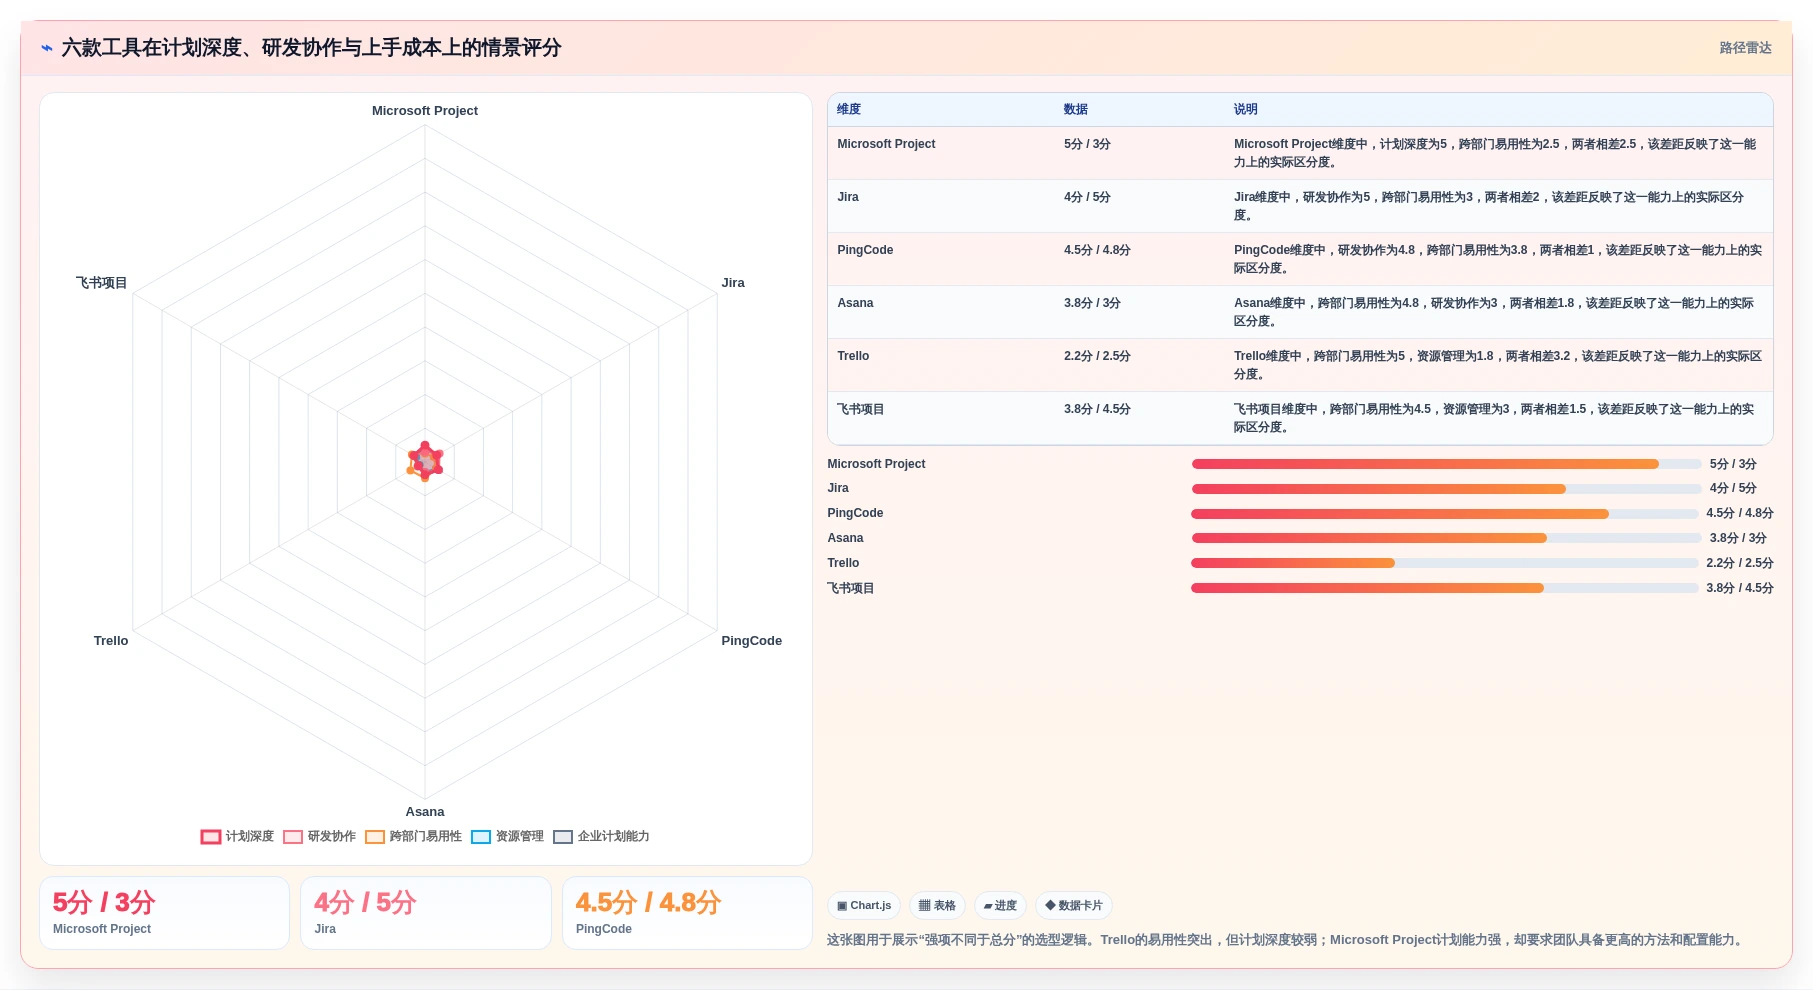The width and height of the screenshot is (1813, 990).
Task: Click the Jira progress bar
Action: 1446,489
